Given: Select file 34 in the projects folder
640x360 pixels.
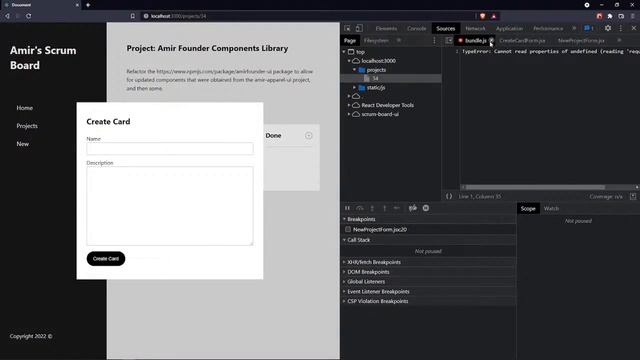Looking at the screenshot, I should click(x=375, y=78).
